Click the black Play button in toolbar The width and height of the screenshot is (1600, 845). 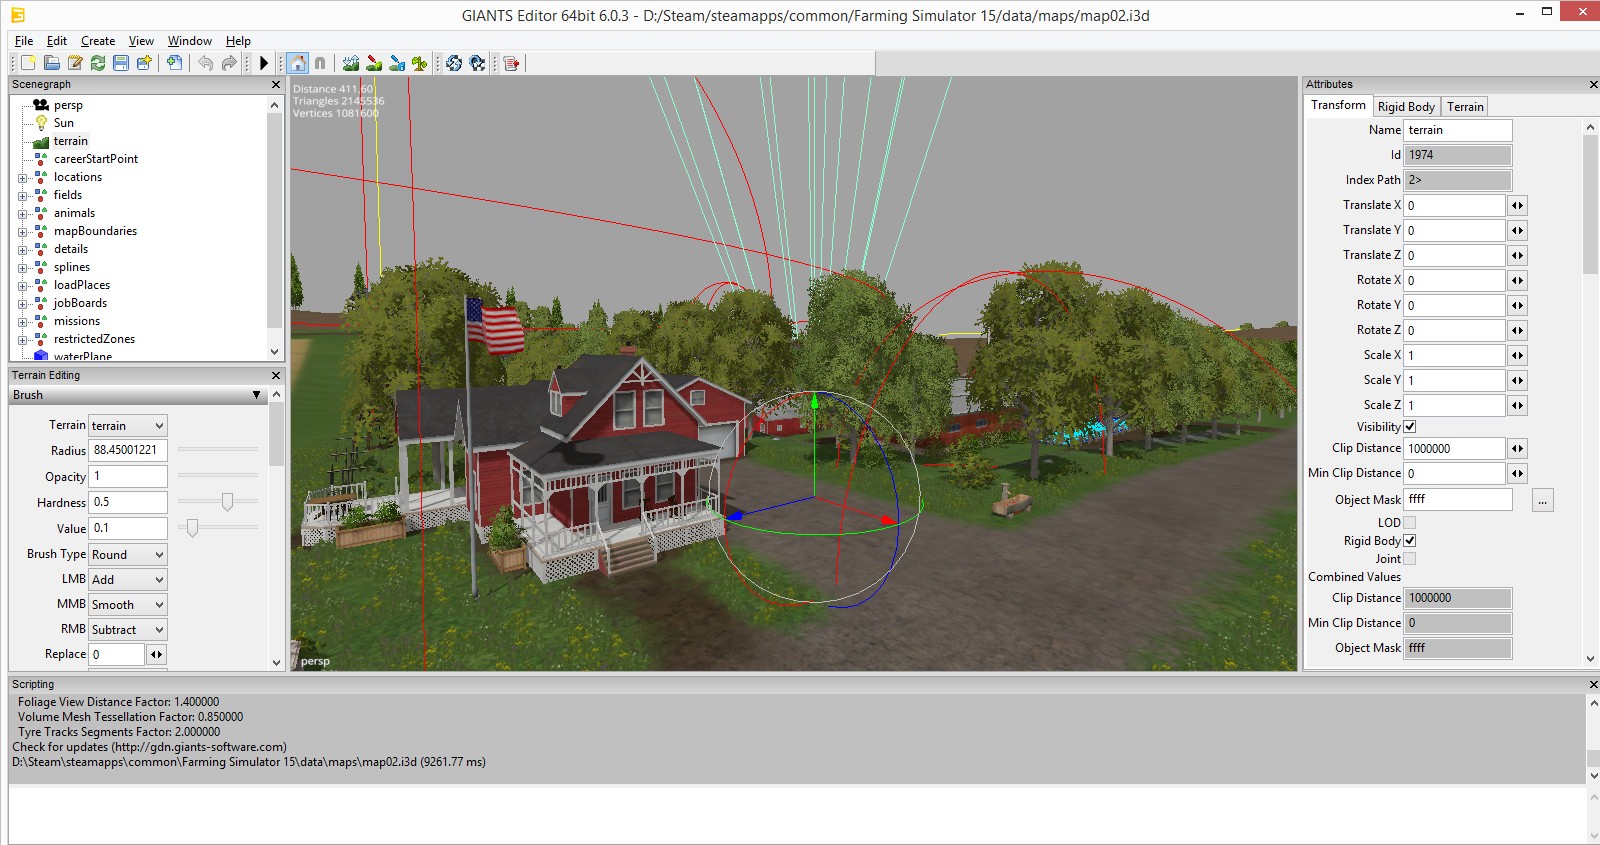point(263,63)
